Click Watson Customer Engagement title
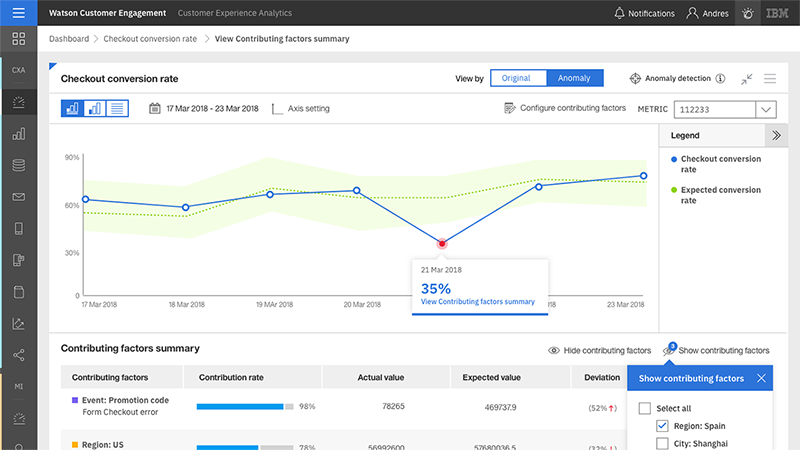800x450 pixels. (x=107, y=13)
